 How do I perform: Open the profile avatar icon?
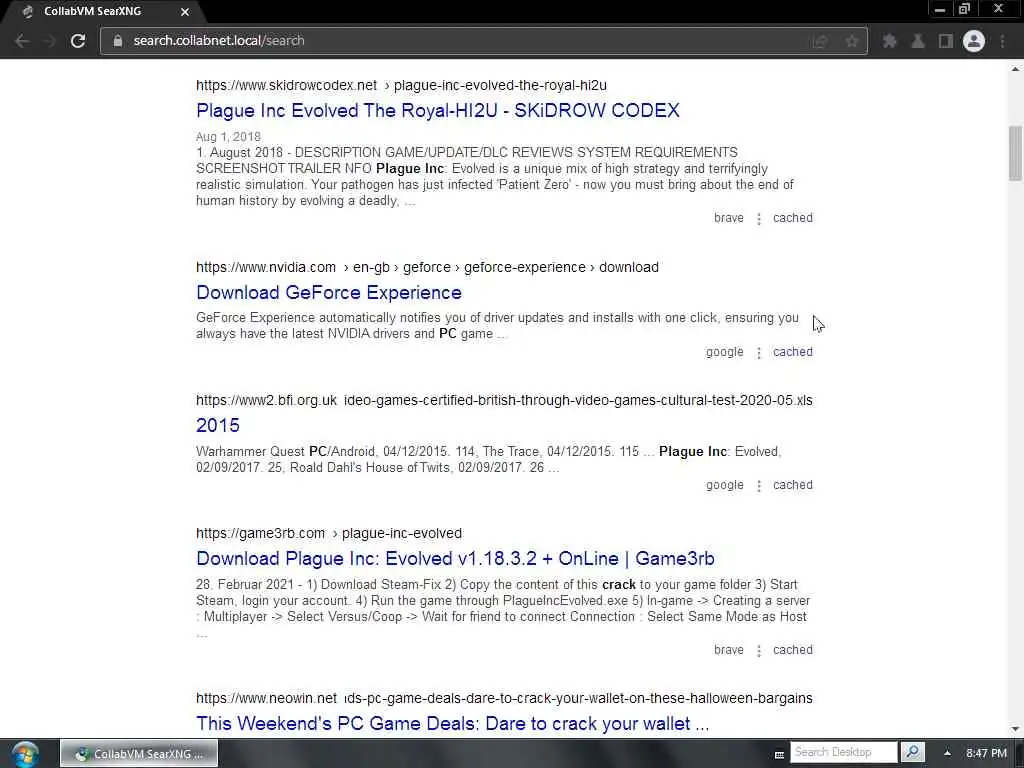coord(974,41)
